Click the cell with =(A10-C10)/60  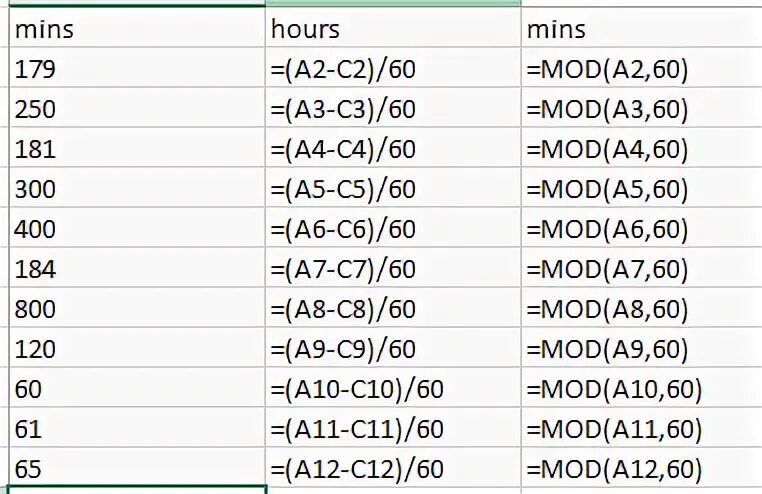point(393,387)
